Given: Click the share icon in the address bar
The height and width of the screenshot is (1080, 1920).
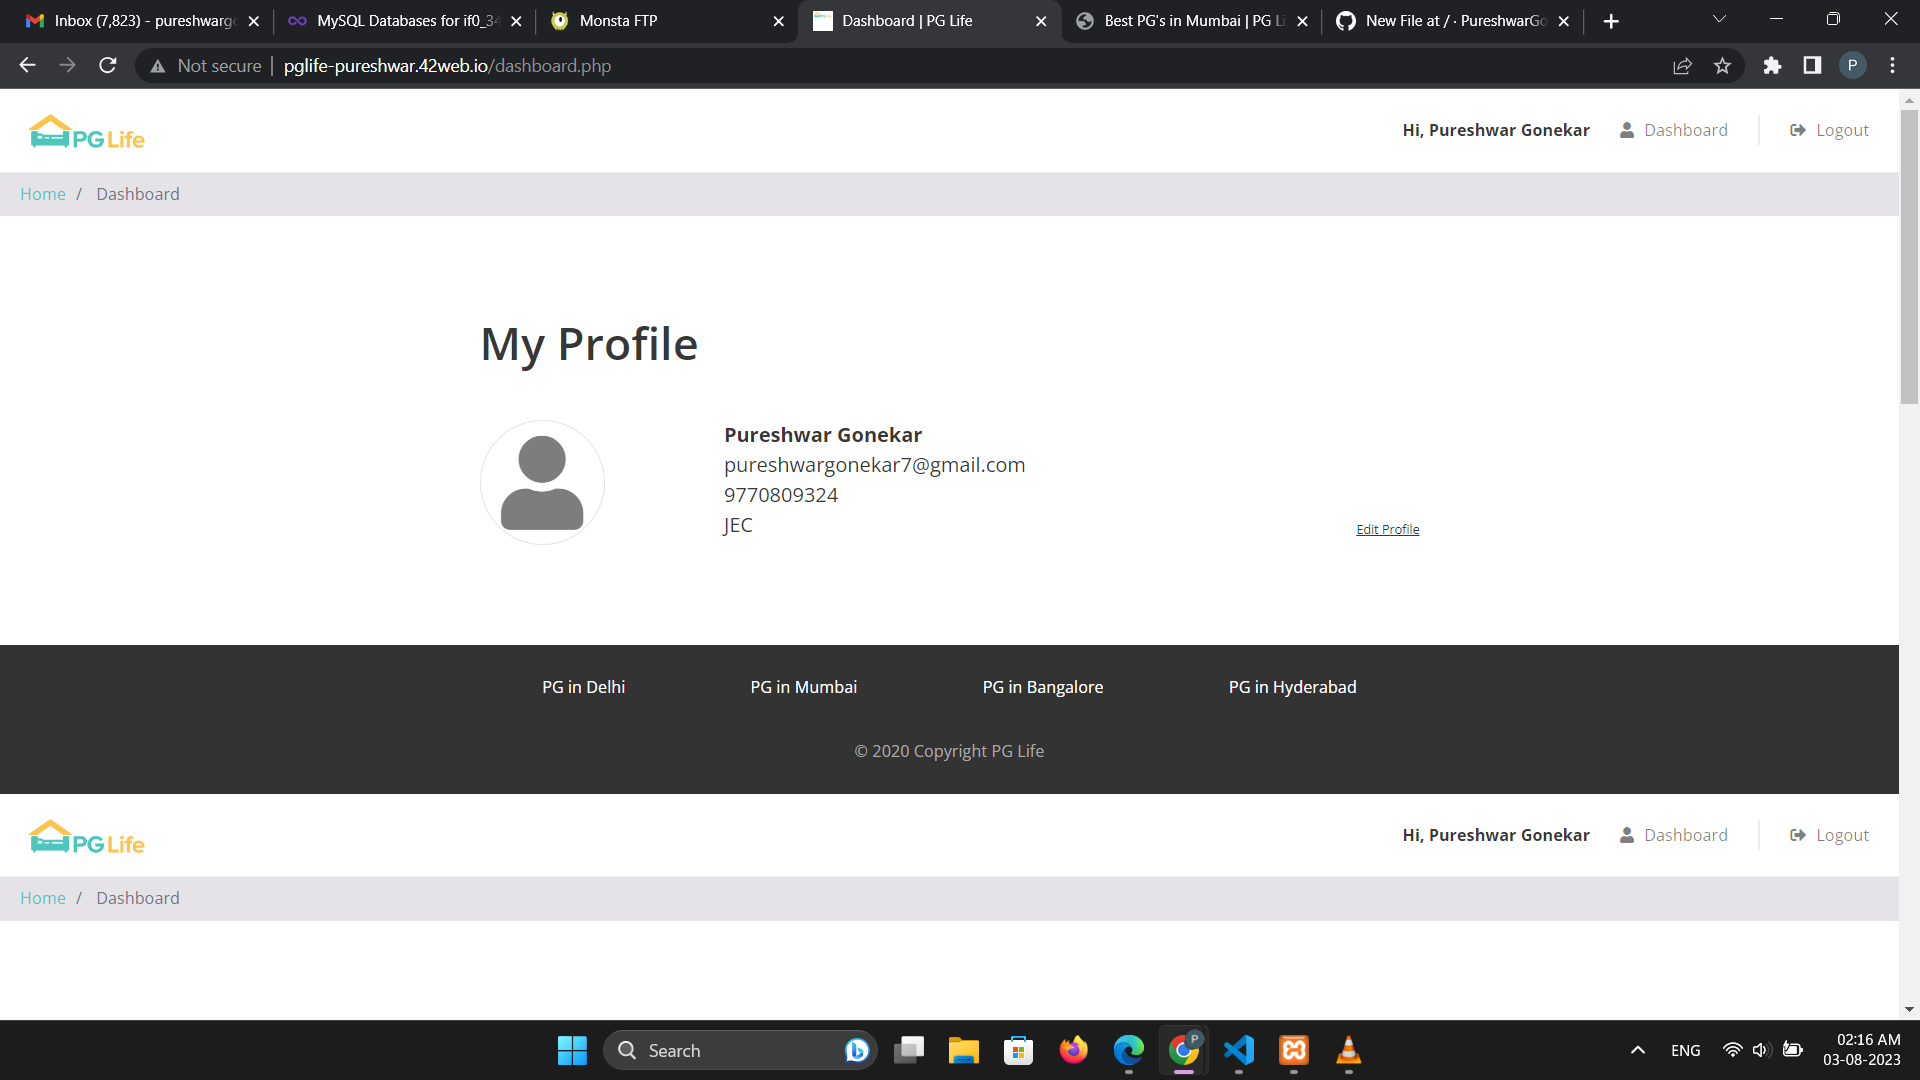Looking at the screenshot, I should (1683, 65).
